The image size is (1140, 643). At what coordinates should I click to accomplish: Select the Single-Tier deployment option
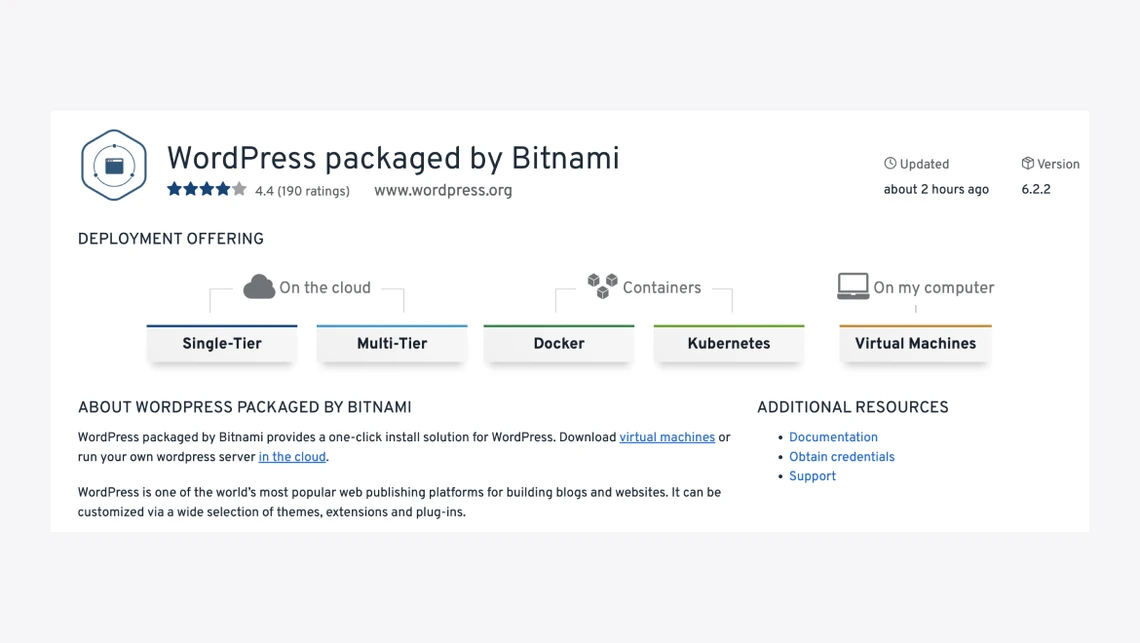click(222, 343)
